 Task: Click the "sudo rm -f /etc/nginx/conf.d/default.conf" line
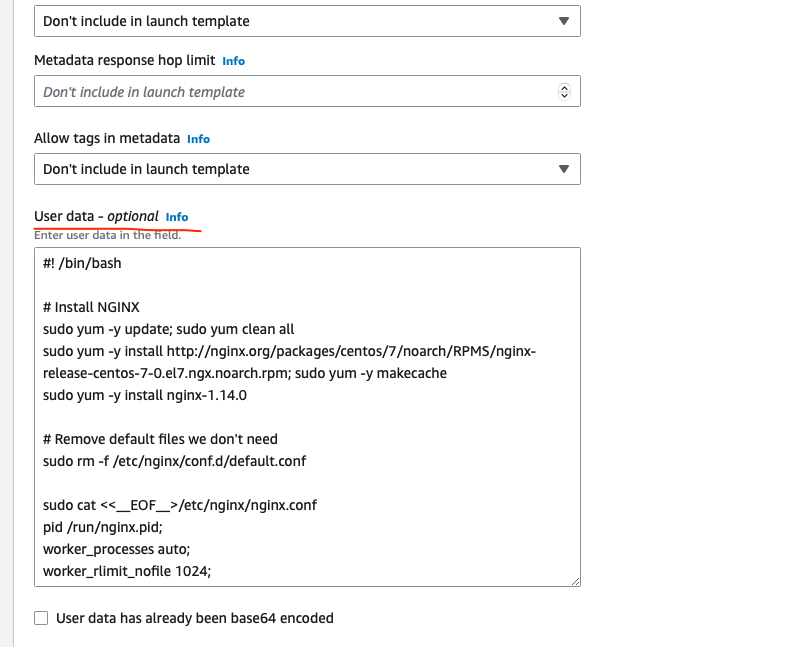click(174, 461)
